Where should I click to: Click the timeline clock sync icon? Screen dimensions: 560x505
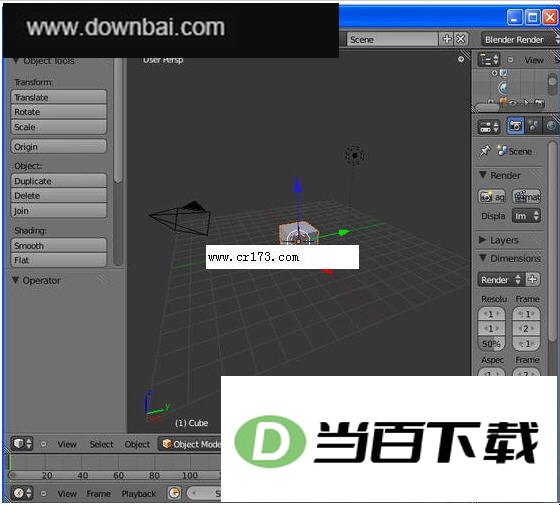[x=174, y=493]
